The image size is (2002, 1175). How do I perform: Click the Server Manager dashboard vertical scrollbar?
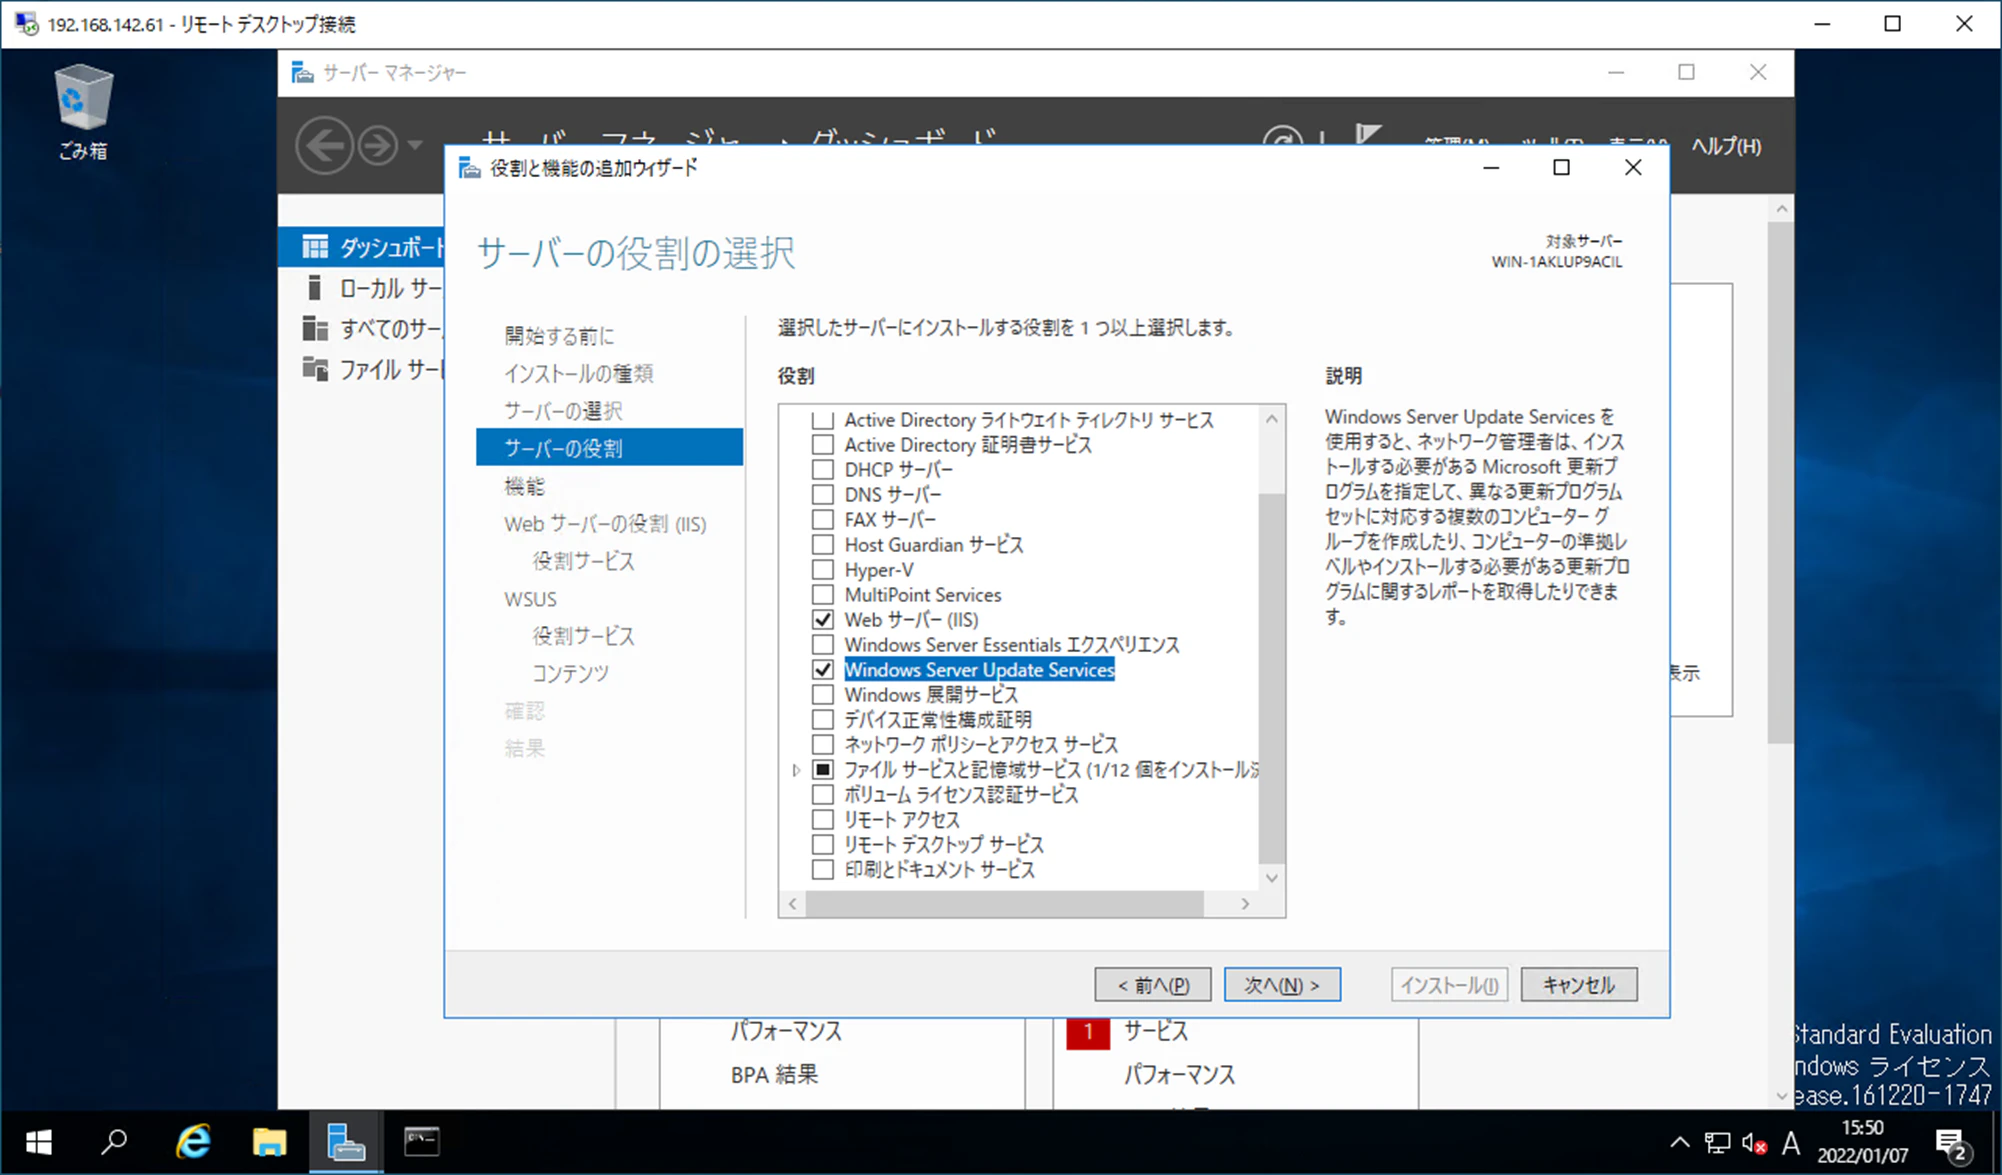[x=1781, y=483]
